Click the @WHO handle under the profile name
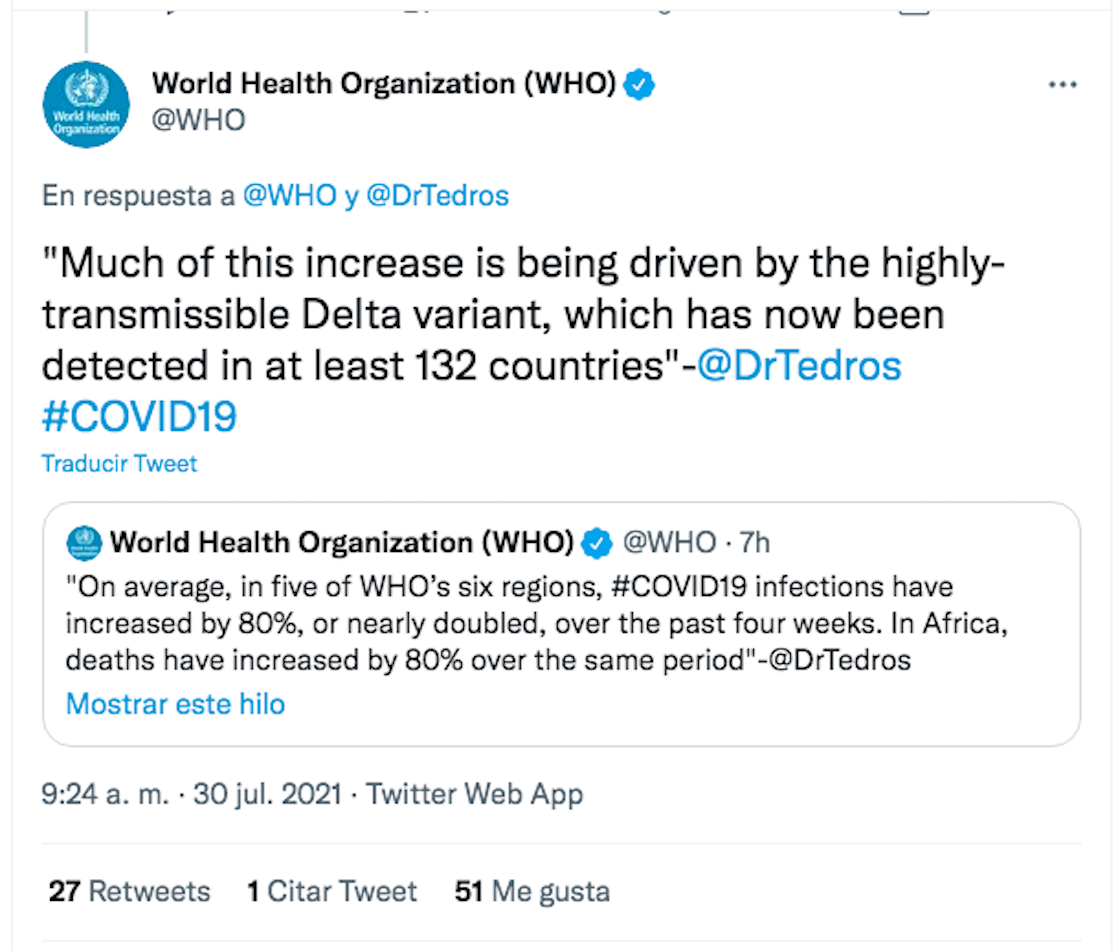1120x951 pixels. click(198, 121)
